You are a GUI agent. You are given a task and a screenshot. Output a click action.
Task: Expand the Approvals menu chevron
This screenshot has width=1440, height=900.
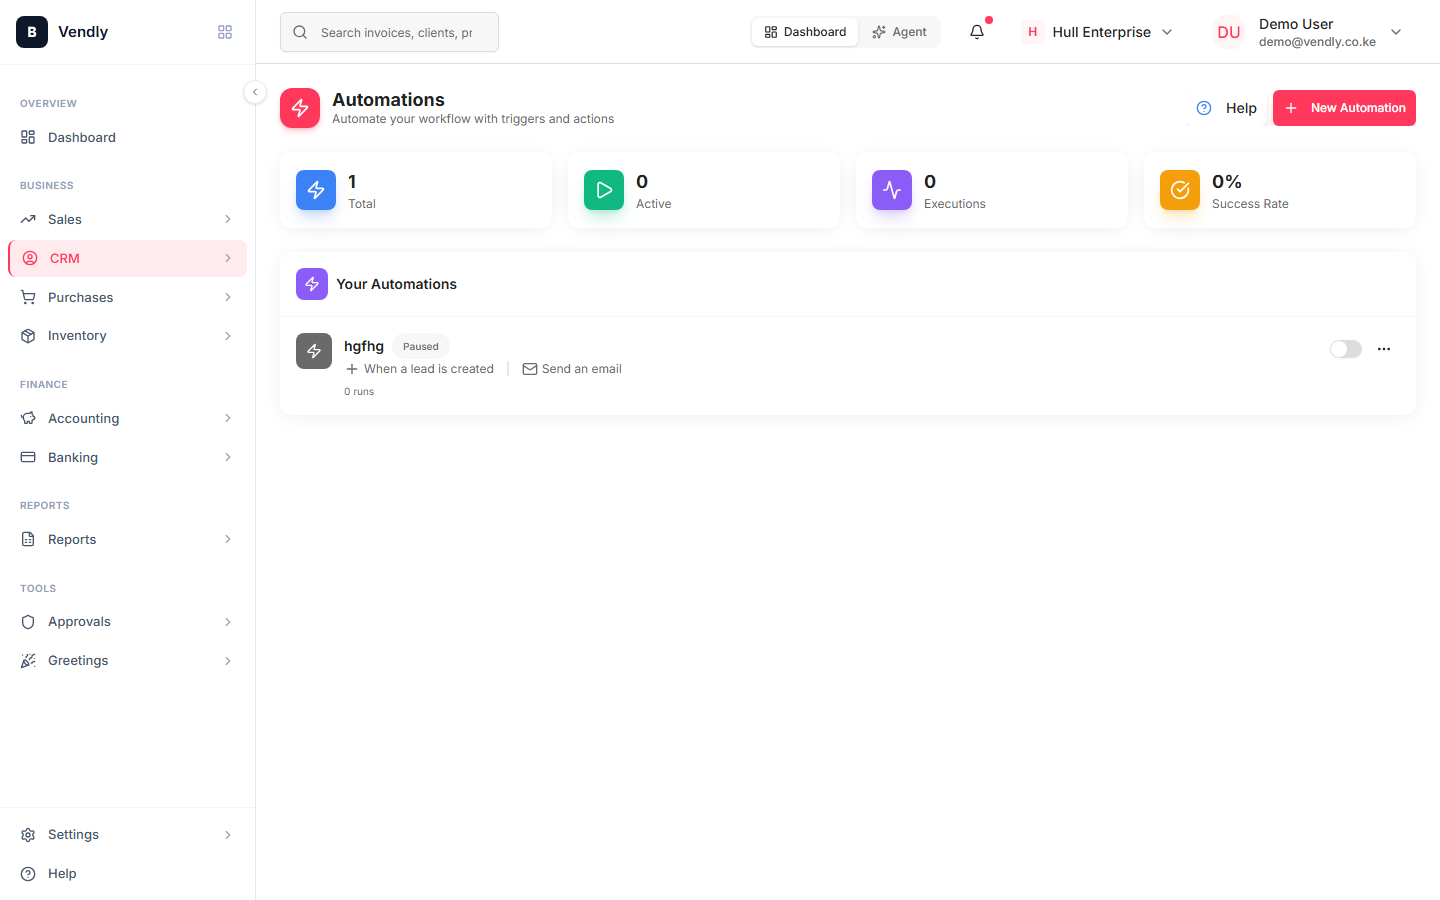(x=228, y=622)
